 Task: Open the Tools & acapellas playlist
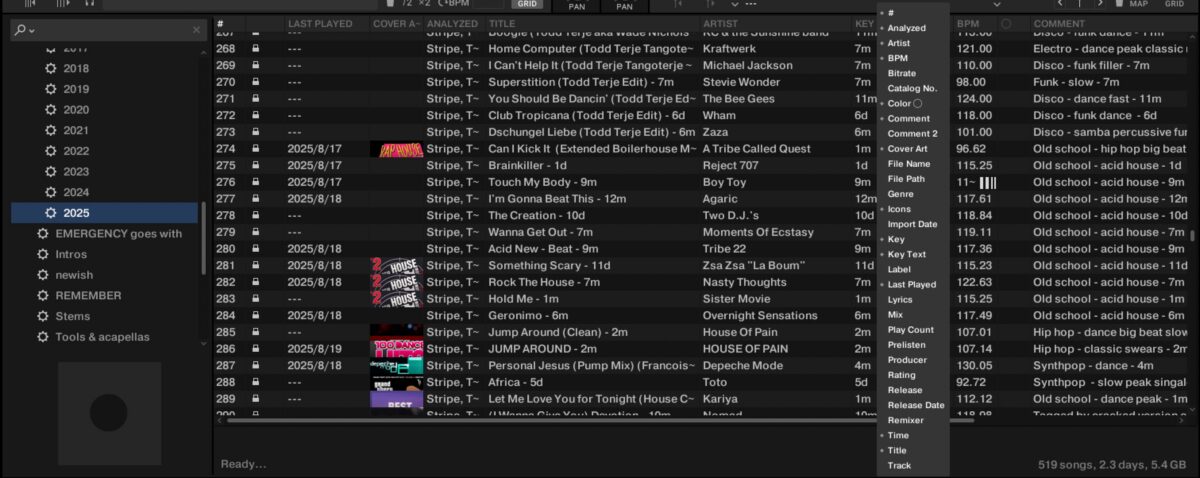point(102,337)
